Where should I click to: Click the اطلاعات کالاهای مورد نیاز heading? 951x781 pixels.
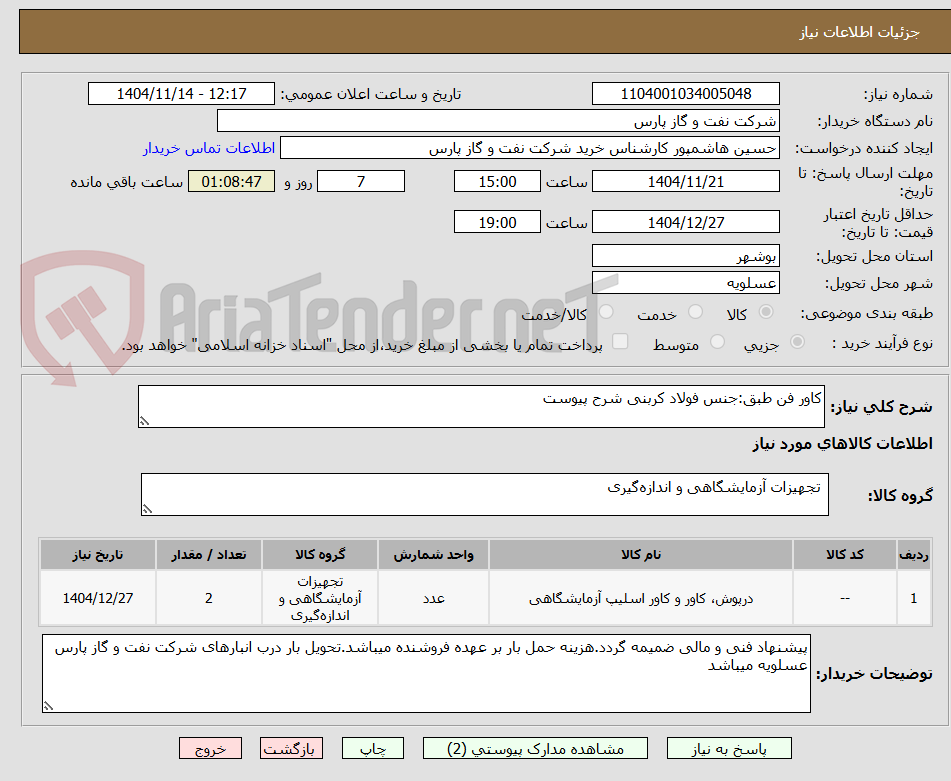[x=842, y=444]
